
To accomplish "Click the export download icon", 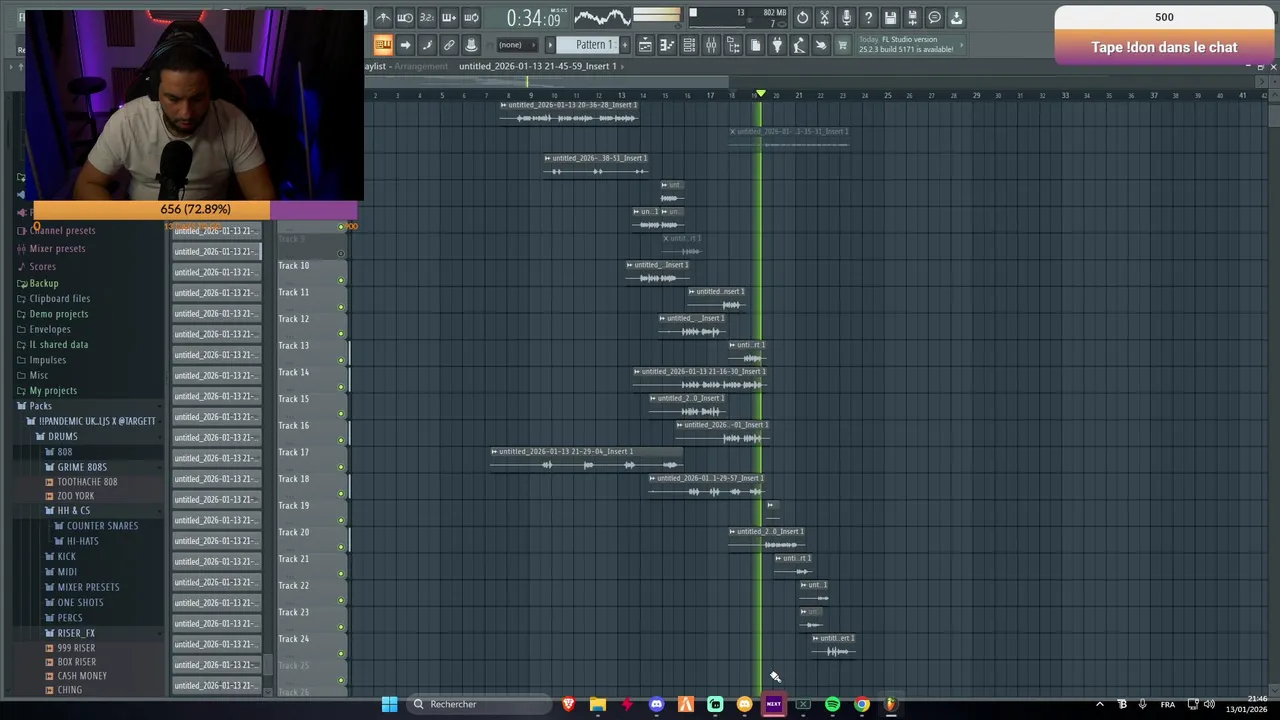I will pos(956,17).
